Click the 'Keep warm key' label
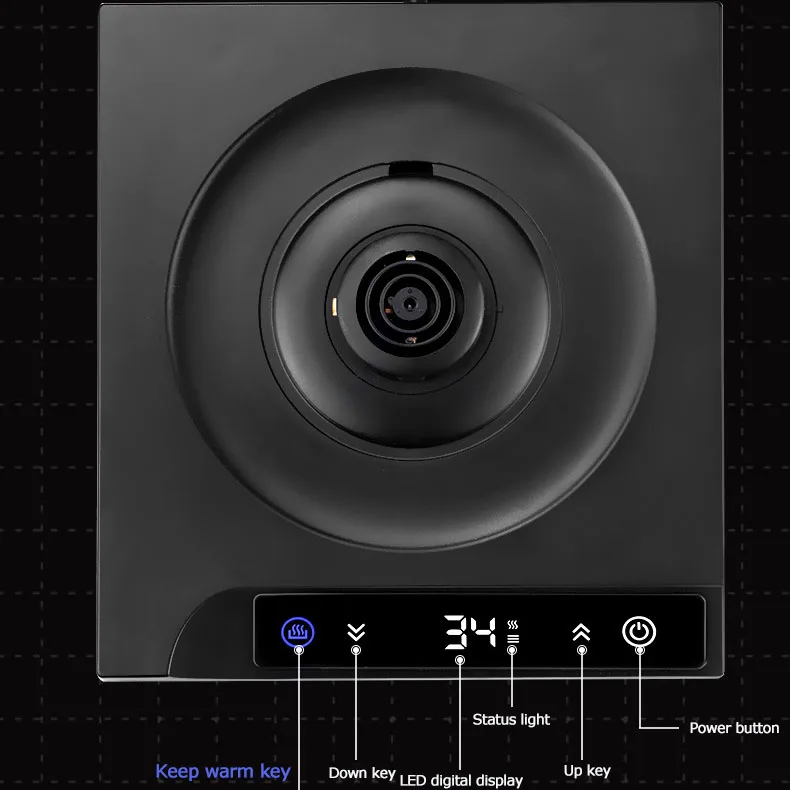Image resolution: width=790 pixels, height=790 pixels. [x=223, y=771]
